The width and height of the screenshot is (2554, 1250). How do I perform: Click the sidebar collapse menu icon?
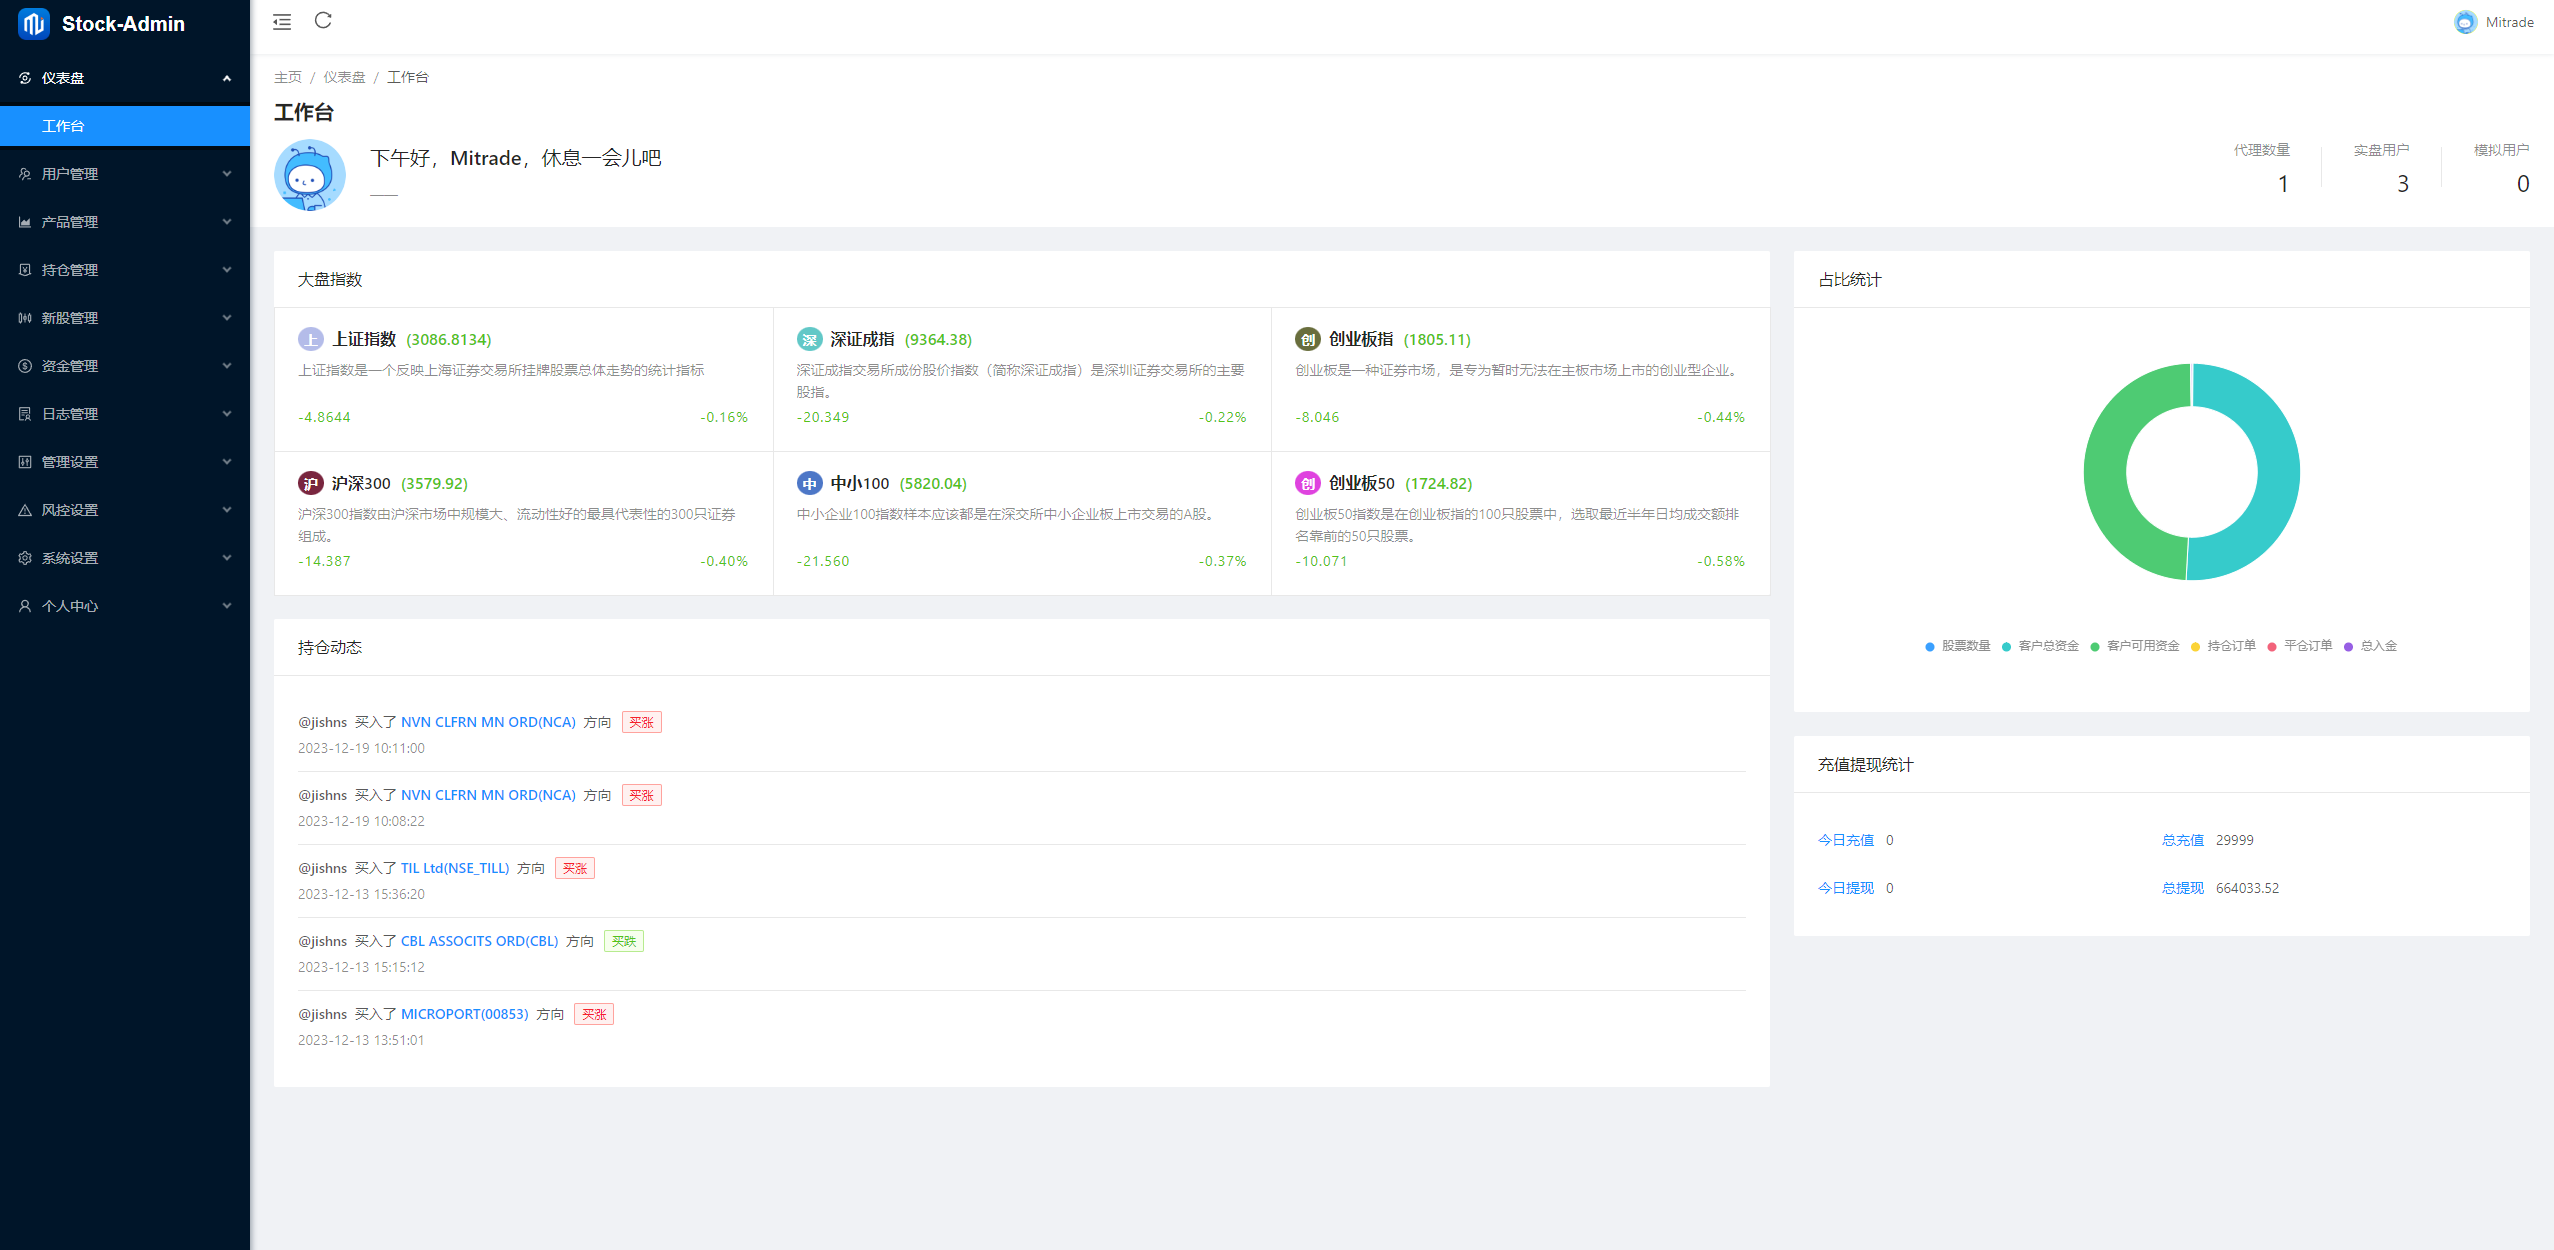[x=282, y=22]
